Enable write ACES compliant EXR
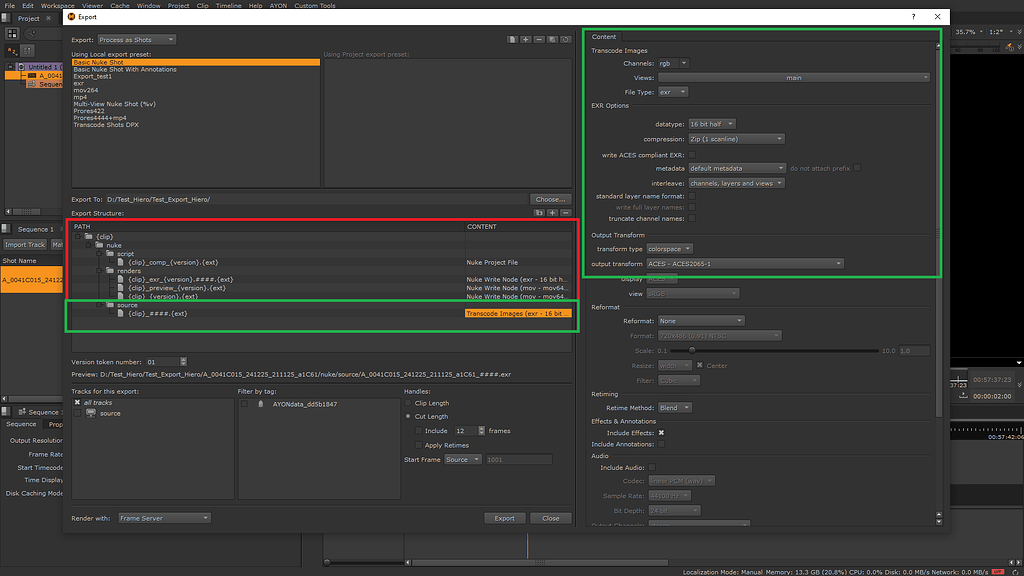1024x576 pixels. [x=692, y=154]
